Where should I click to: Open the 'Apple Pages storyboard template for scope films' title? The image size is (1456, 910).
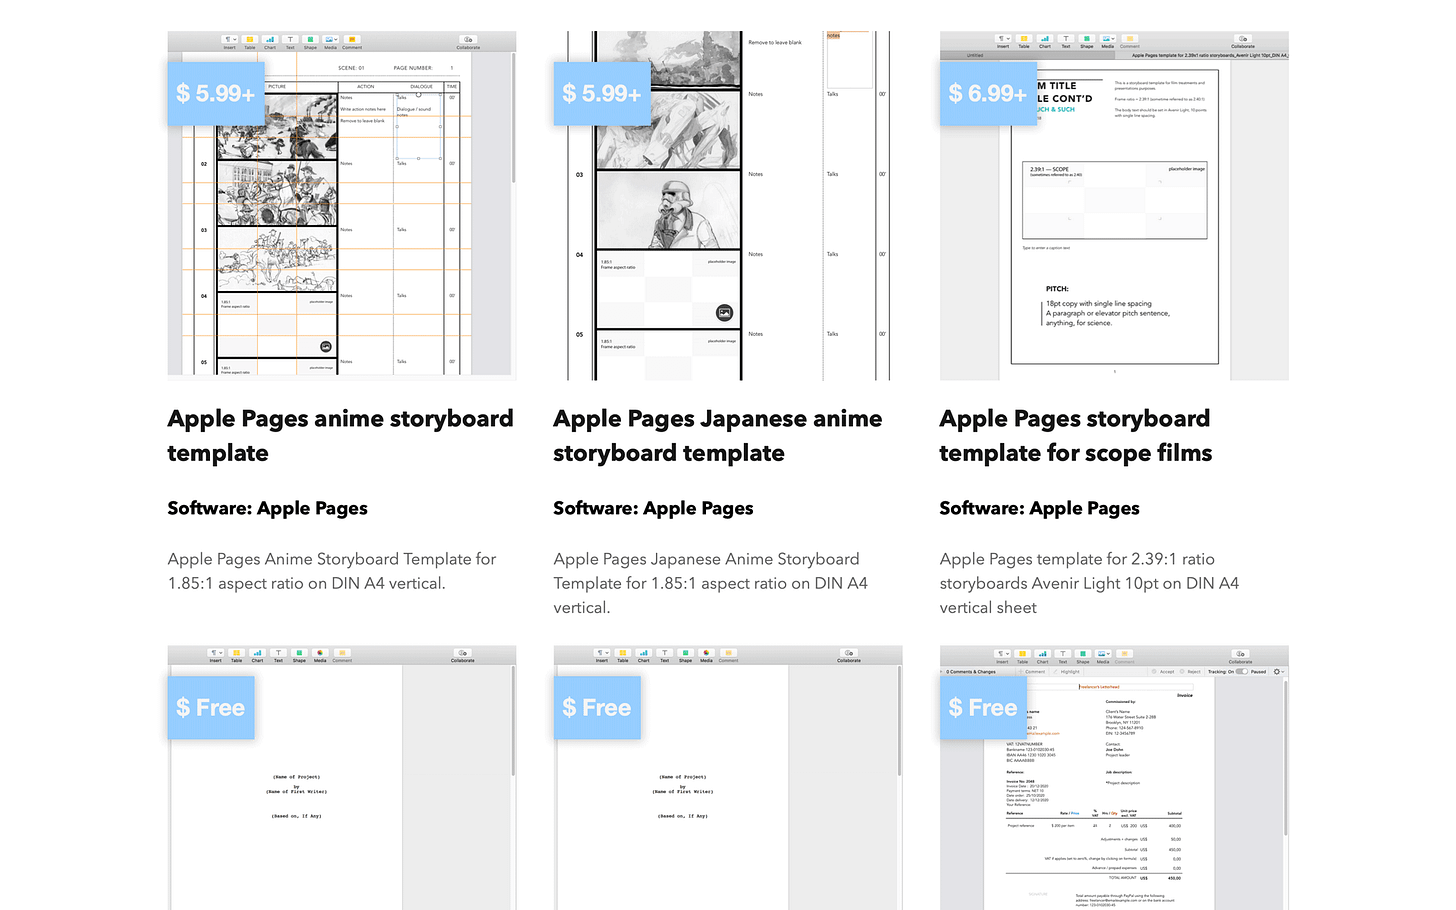[x=1076, y=436]
